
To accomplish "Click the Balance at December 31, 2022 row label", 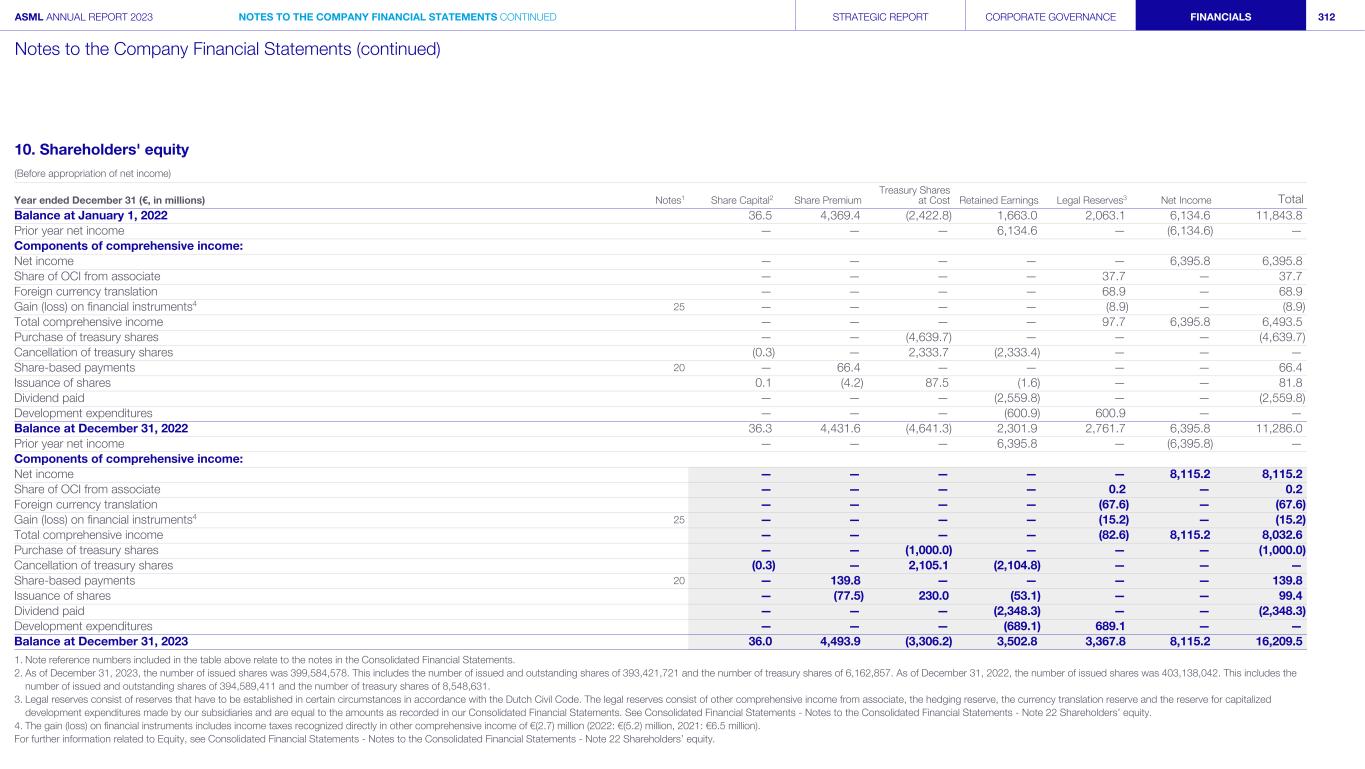I will click(x=101, y=428).
